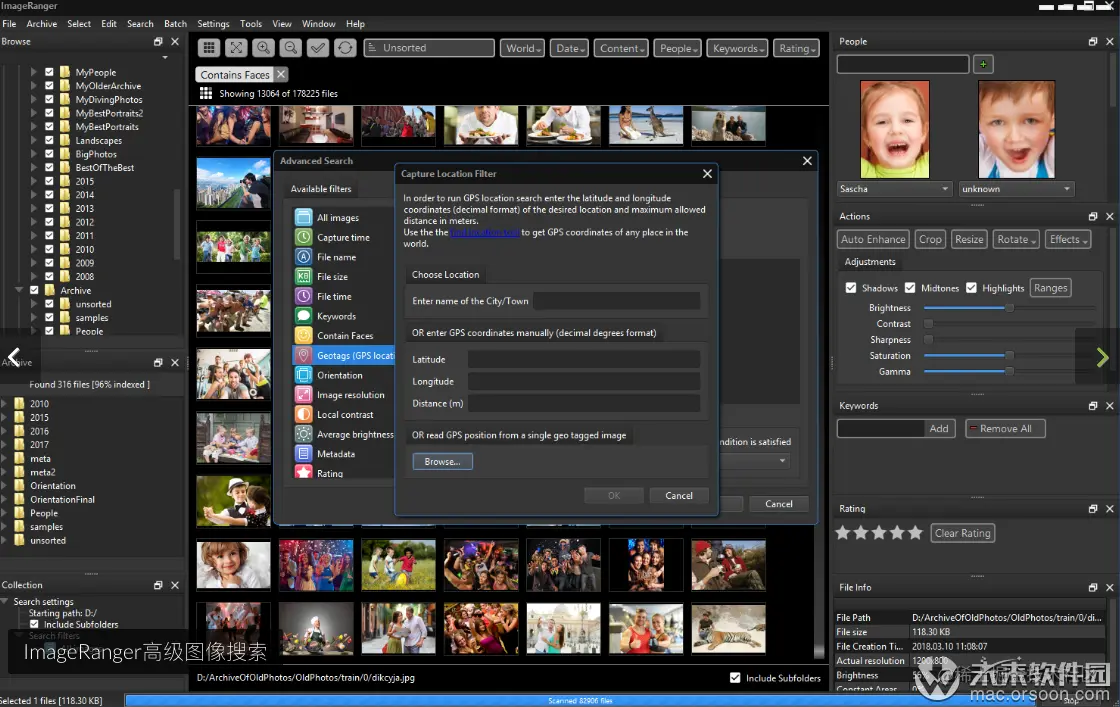The image size is (1120, 707).
Task: Open the People filter dropdown
Action: coord(678,48)
